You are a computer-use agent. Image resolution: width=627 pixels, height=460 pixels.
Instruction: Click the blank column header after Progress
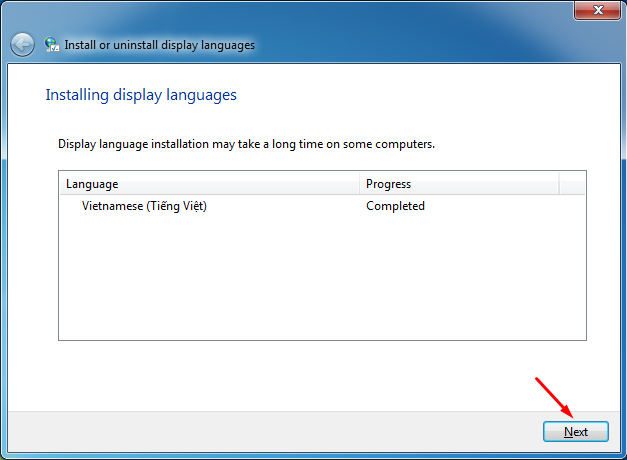(x=572, y=184)
